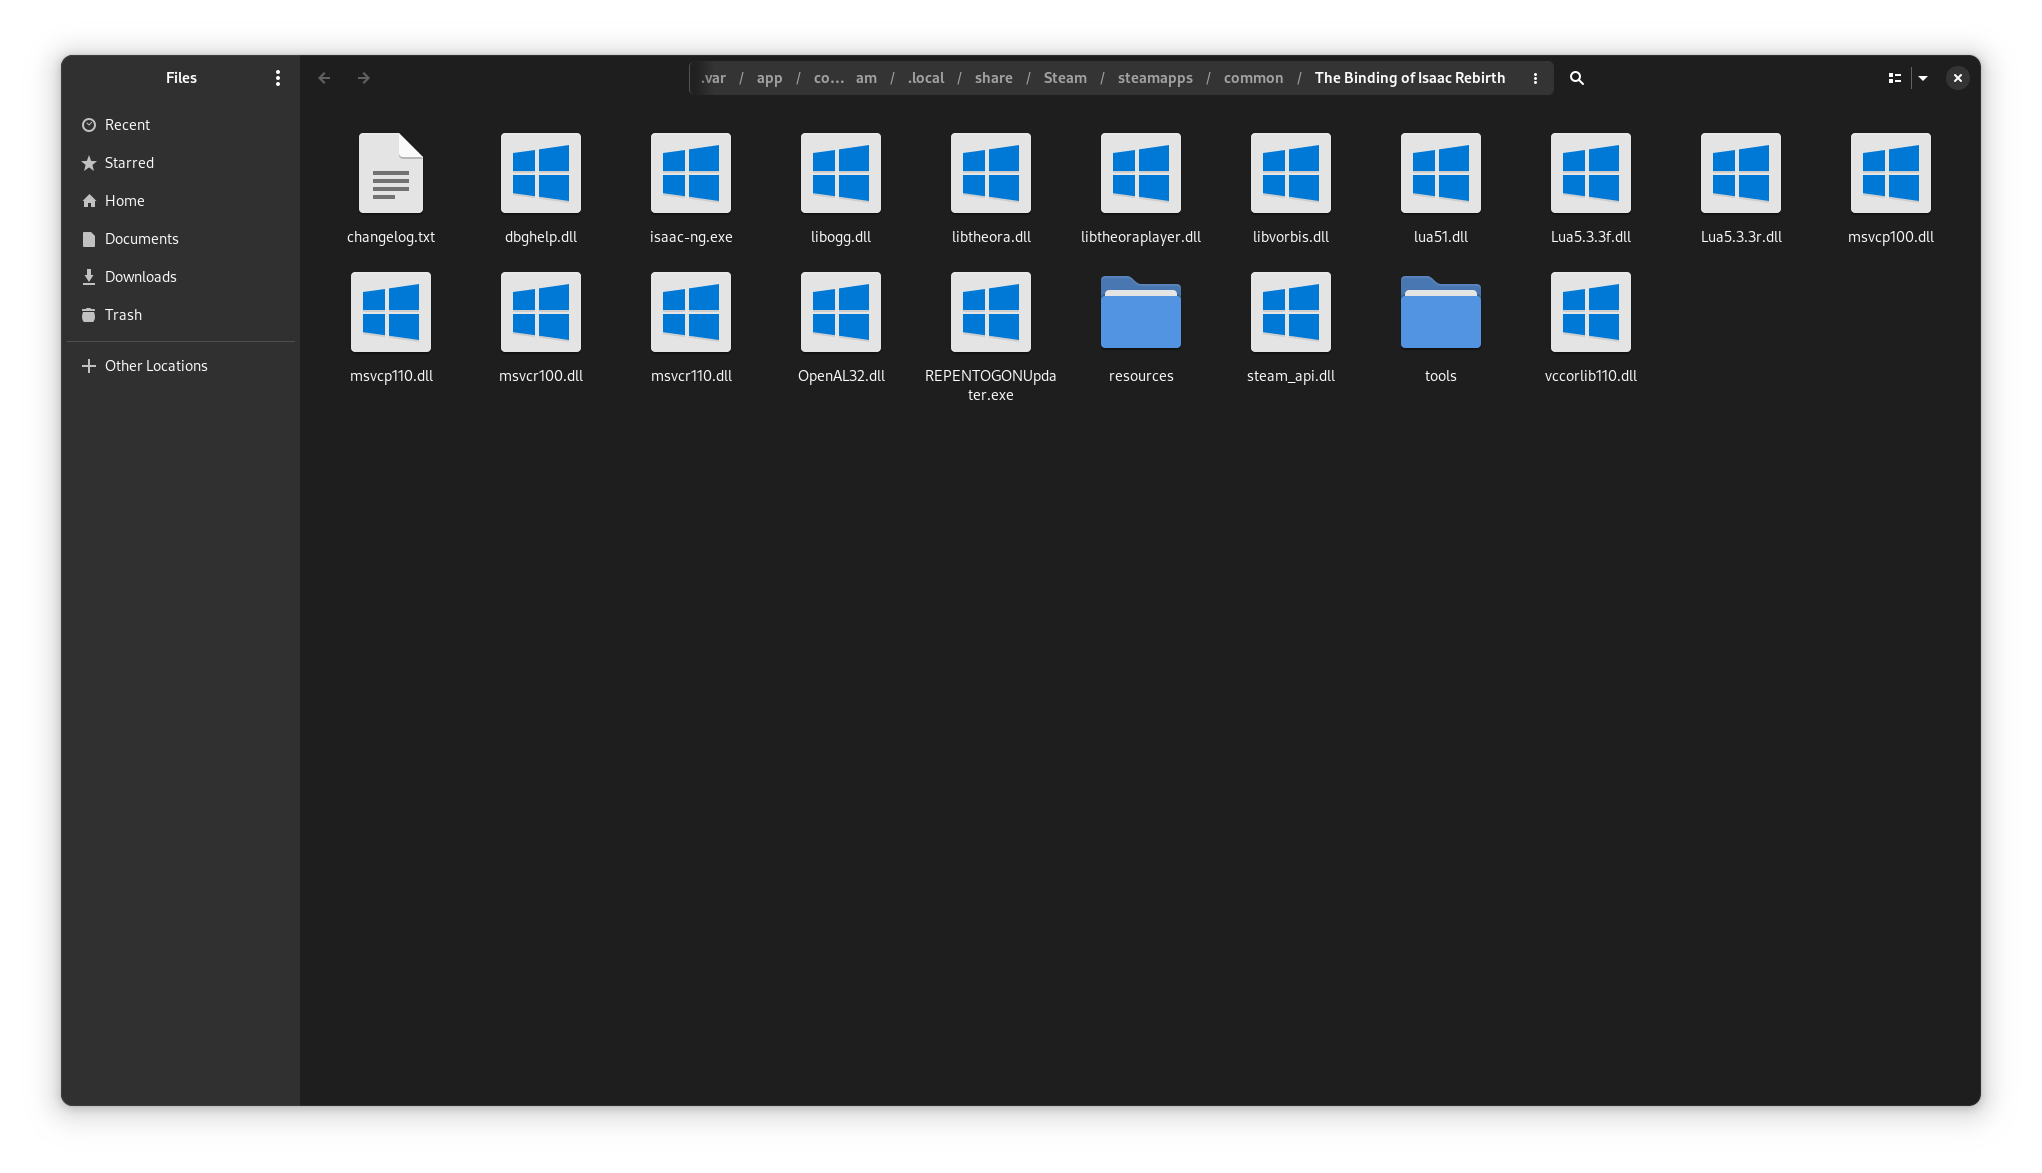Go back with the left arrow
The image size is (2042, 1173).
click(x=324, y=78)
